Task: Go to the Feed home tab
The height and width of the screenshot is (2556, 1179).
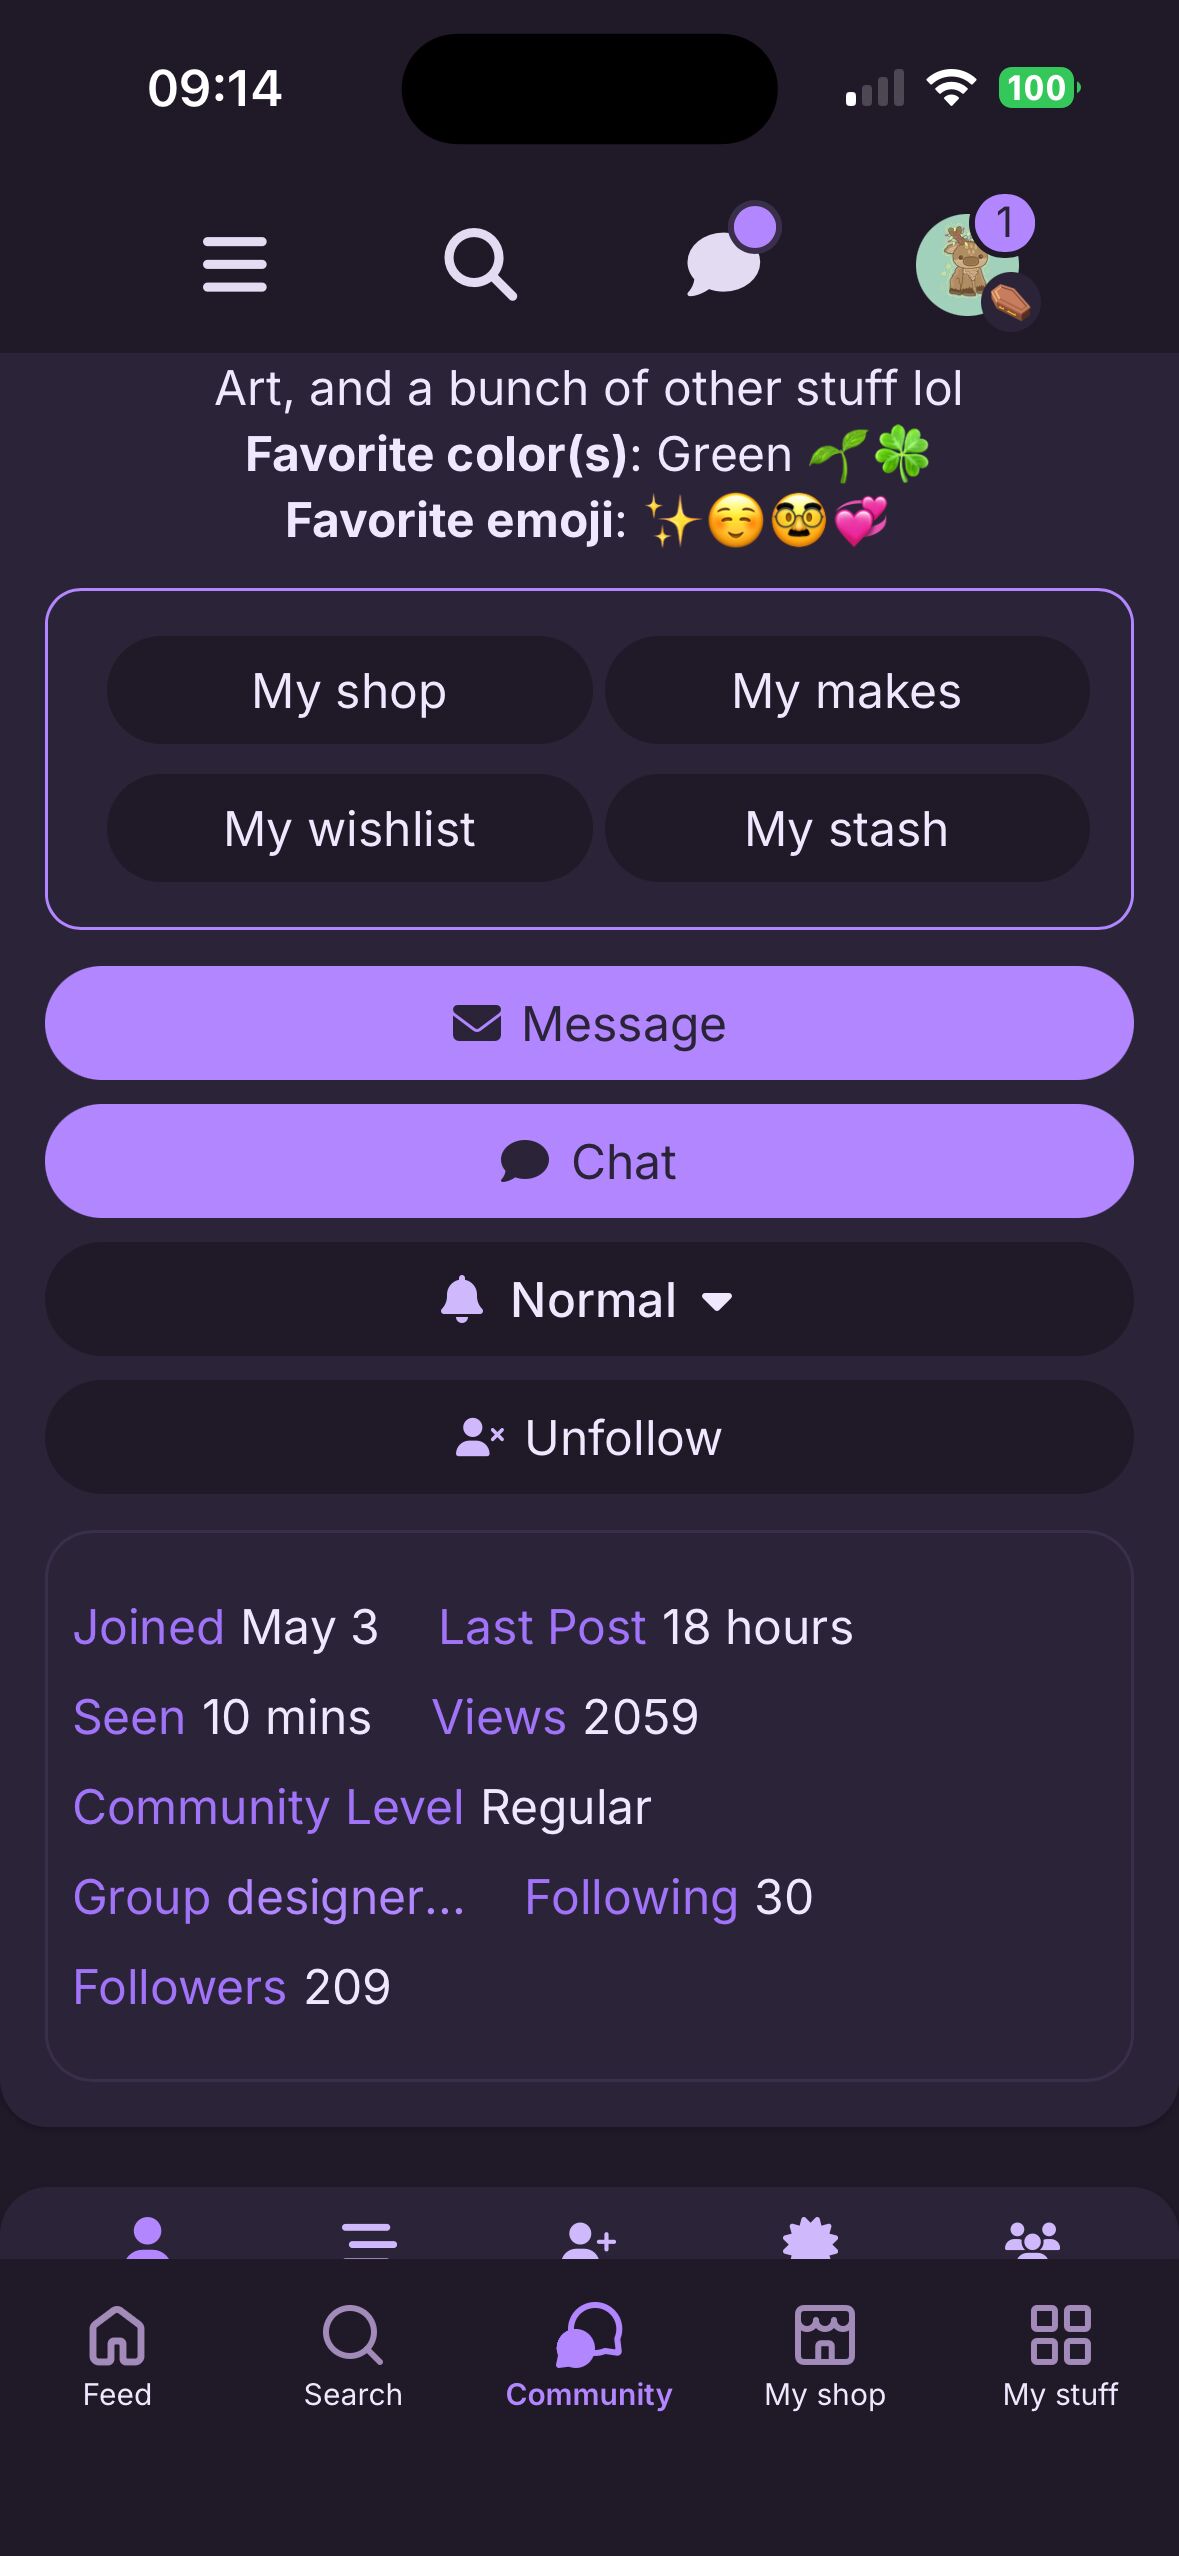Action: [x=117, y=2352]
